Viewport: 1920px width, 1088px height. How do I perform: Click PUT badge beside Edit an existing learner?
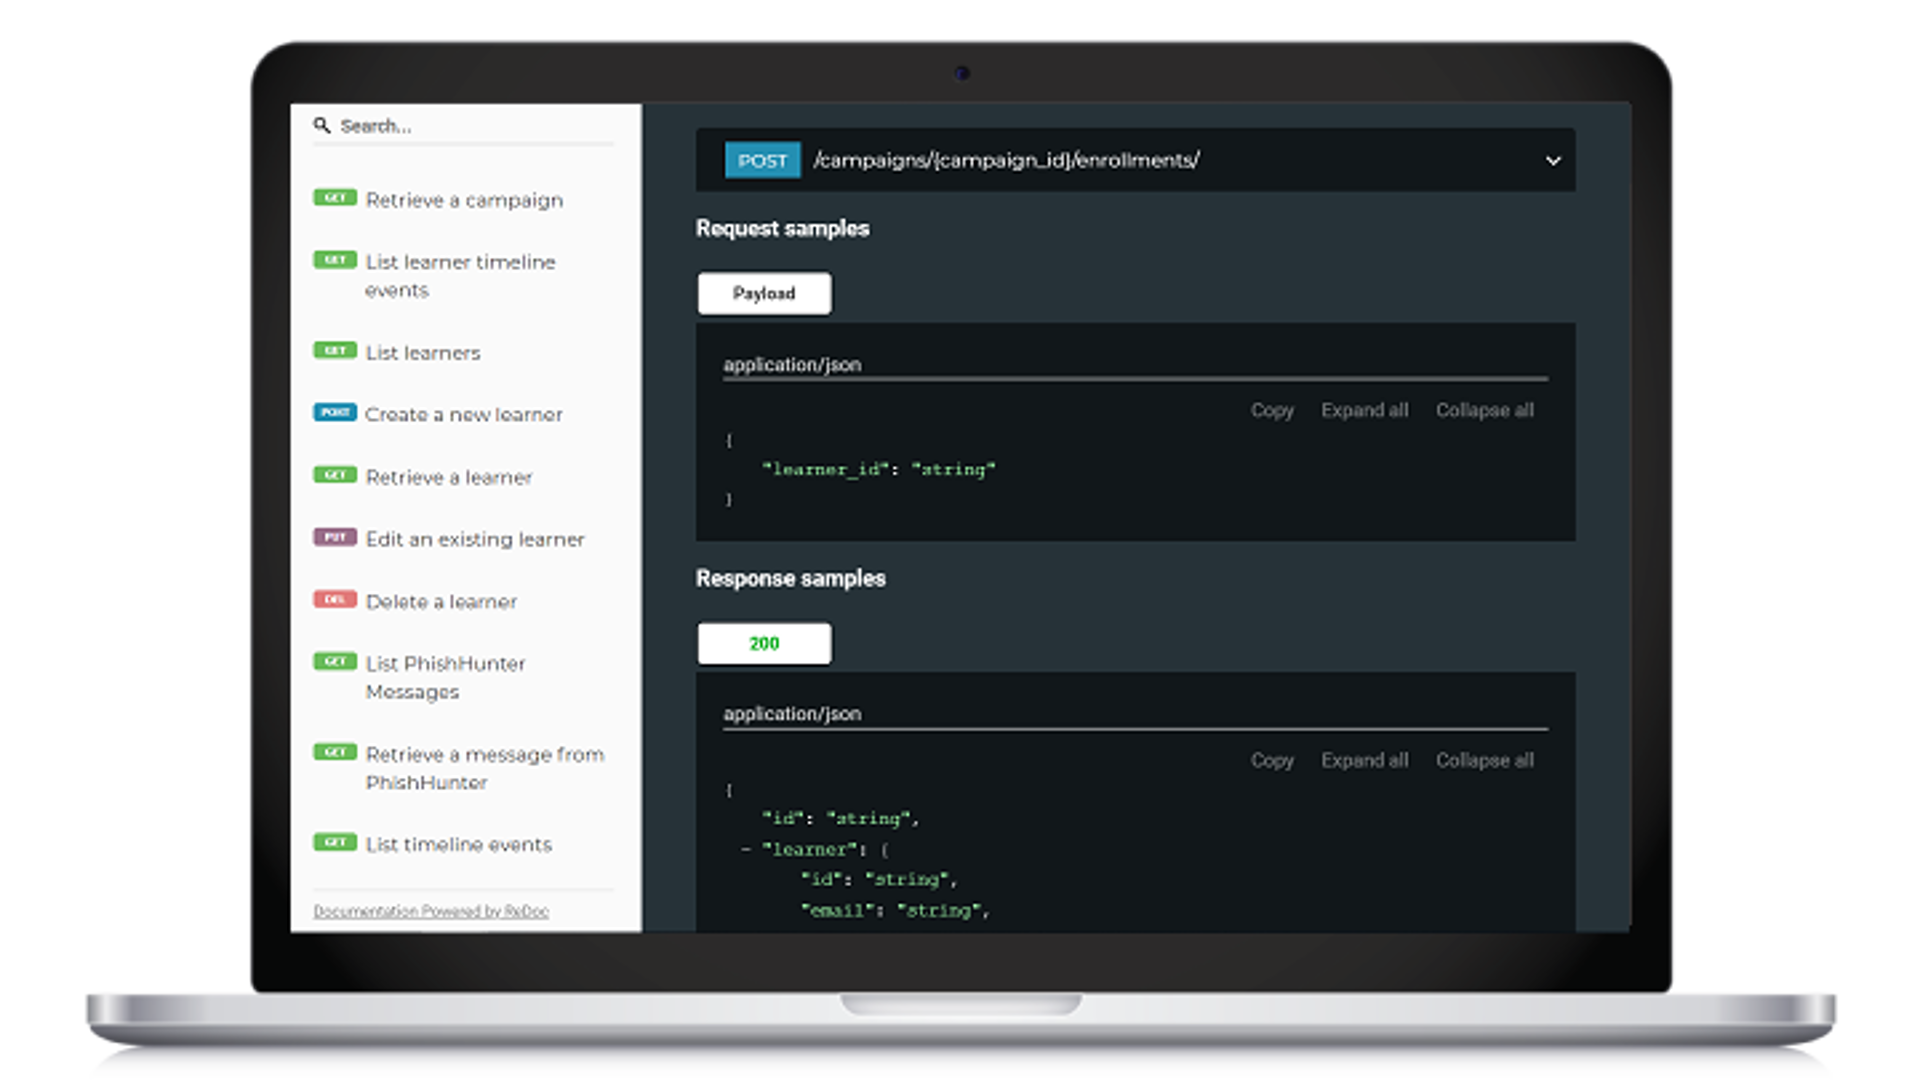335,537
